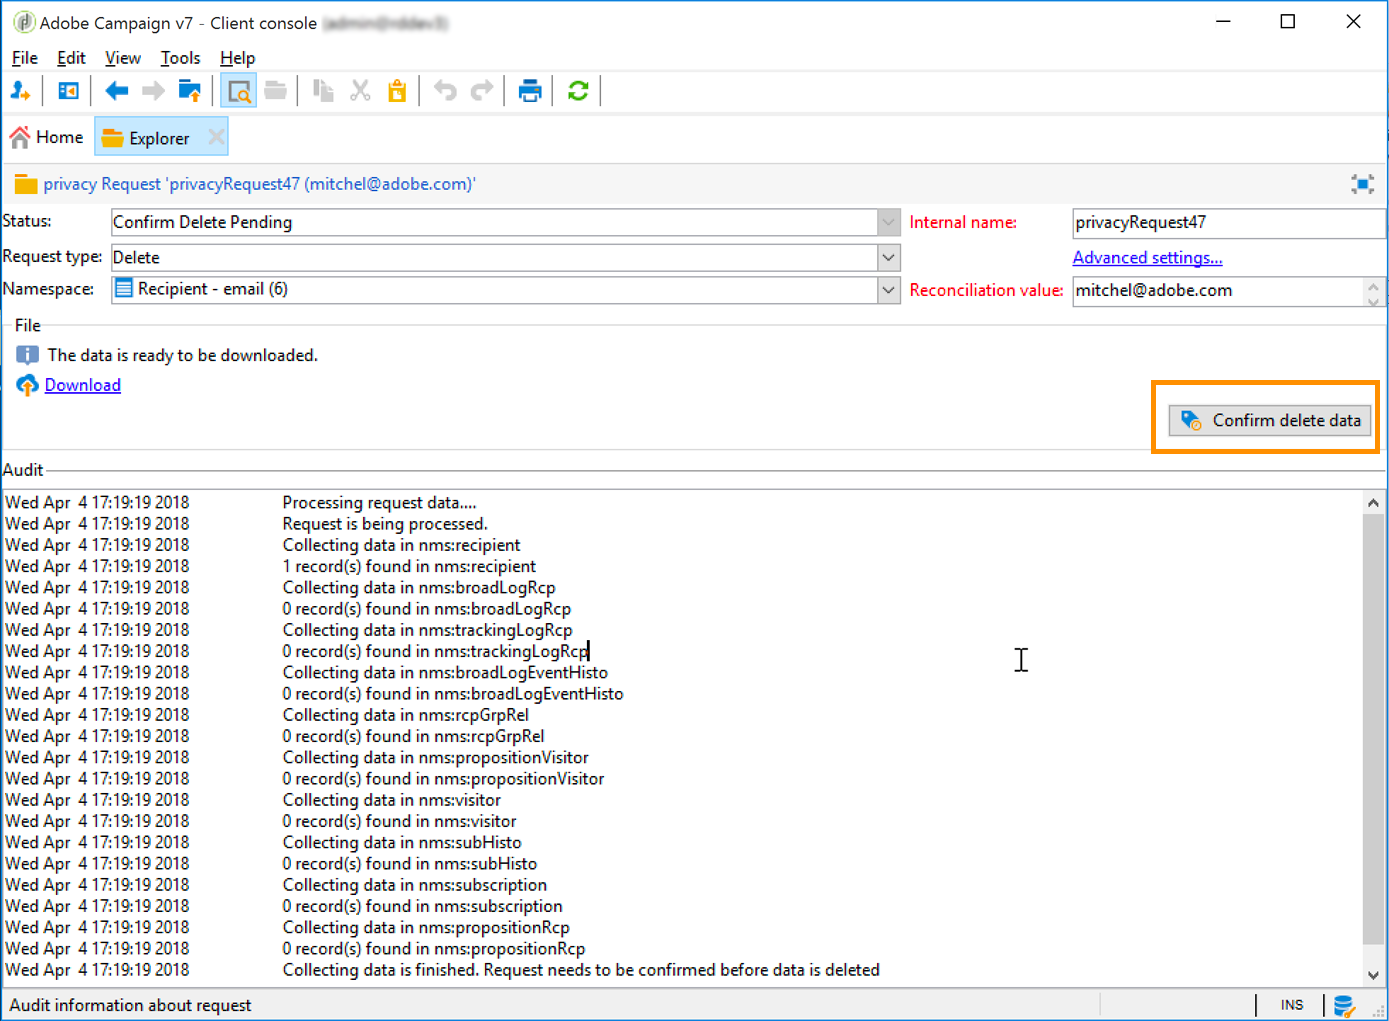Screen dimensions: 1389x1021
Task: Toggle the navigation pane toolbar icon
Action: tap(68, 91)
